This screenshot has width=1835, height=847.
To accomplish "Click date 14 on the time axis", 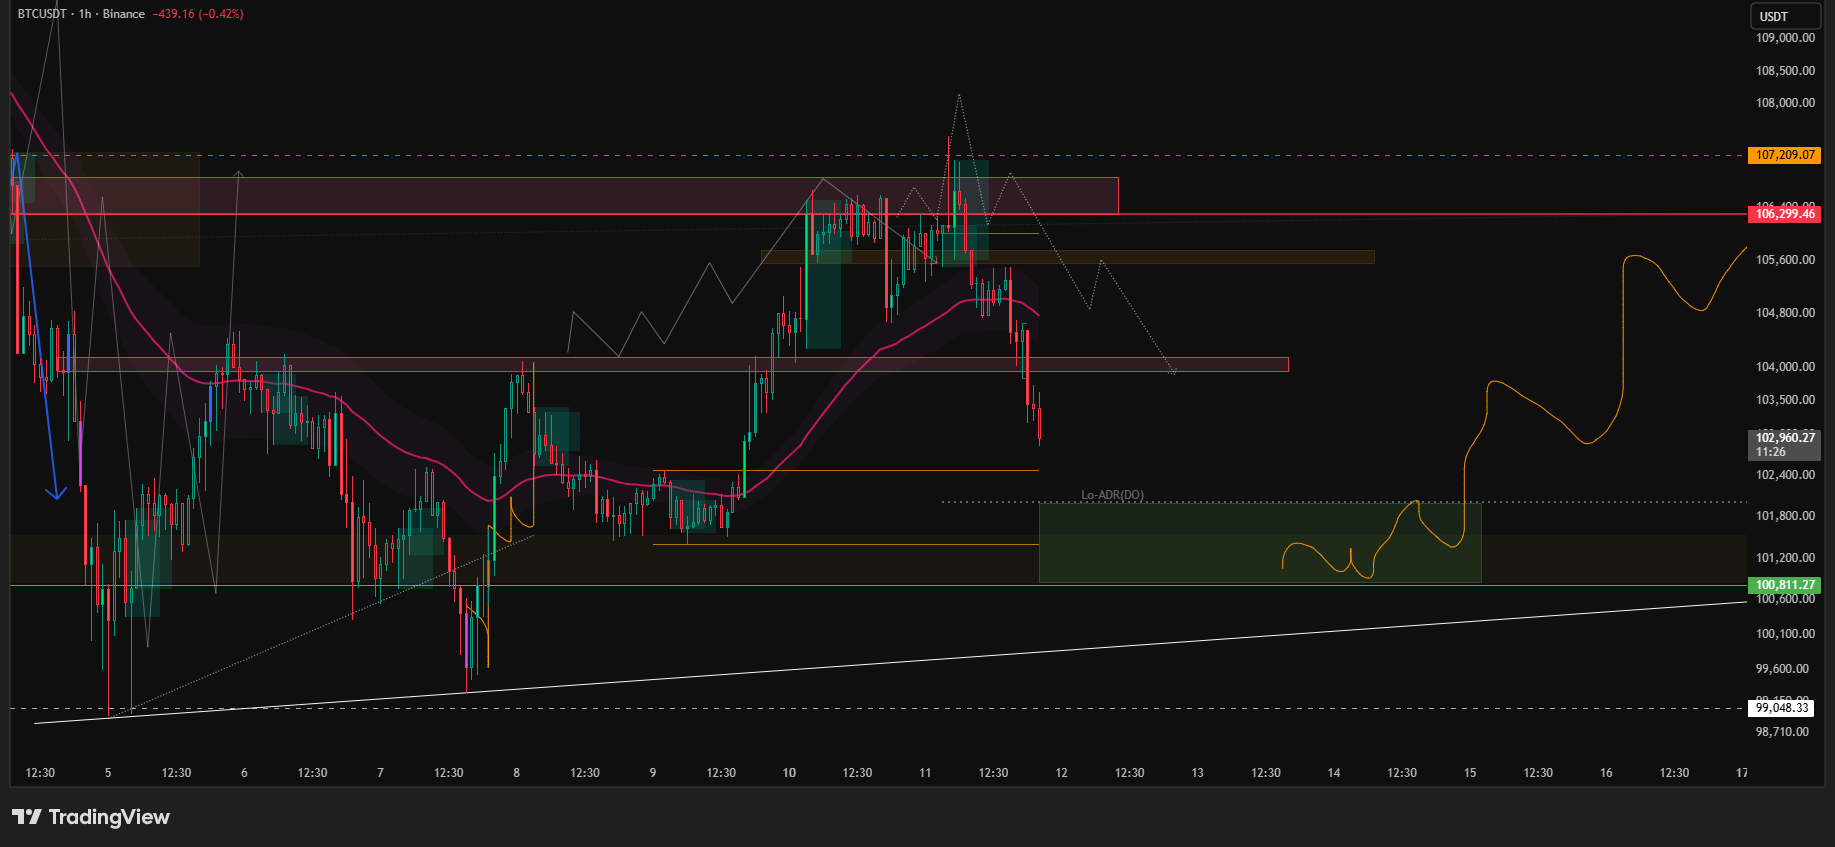I will click(1334, 773).
